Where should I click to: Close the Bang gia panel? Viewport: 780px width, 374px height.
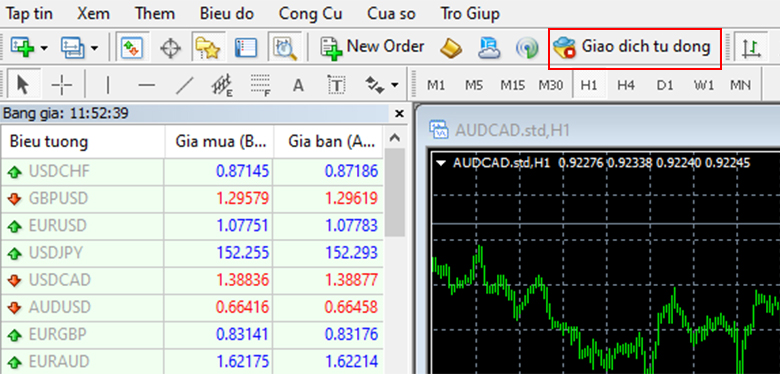(399, 114)
